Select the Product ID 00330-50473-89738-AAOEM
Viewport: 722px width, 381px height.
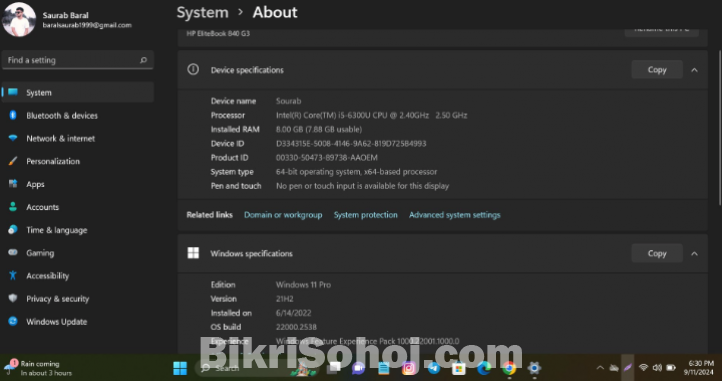[x=326, y=158]
